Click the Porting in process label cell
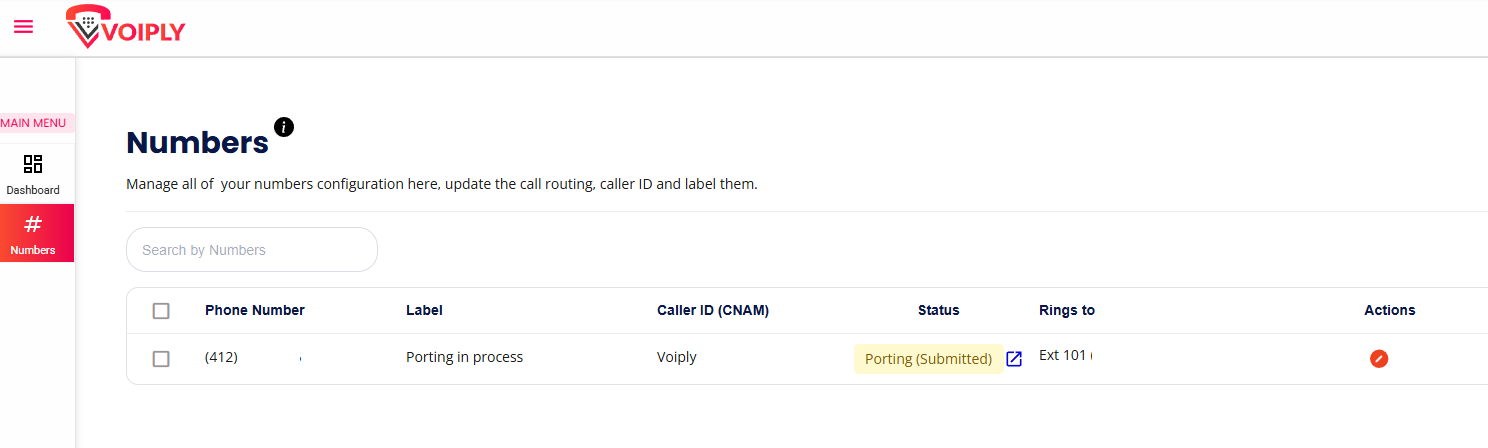 pos(464,357)
